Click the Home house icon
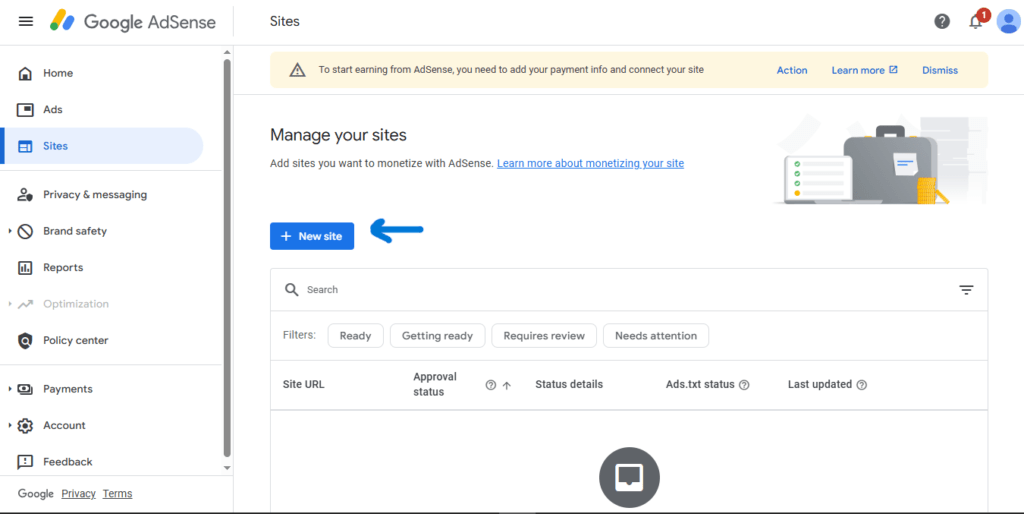This screenshot has height=514, width=1024. (25, 73)
